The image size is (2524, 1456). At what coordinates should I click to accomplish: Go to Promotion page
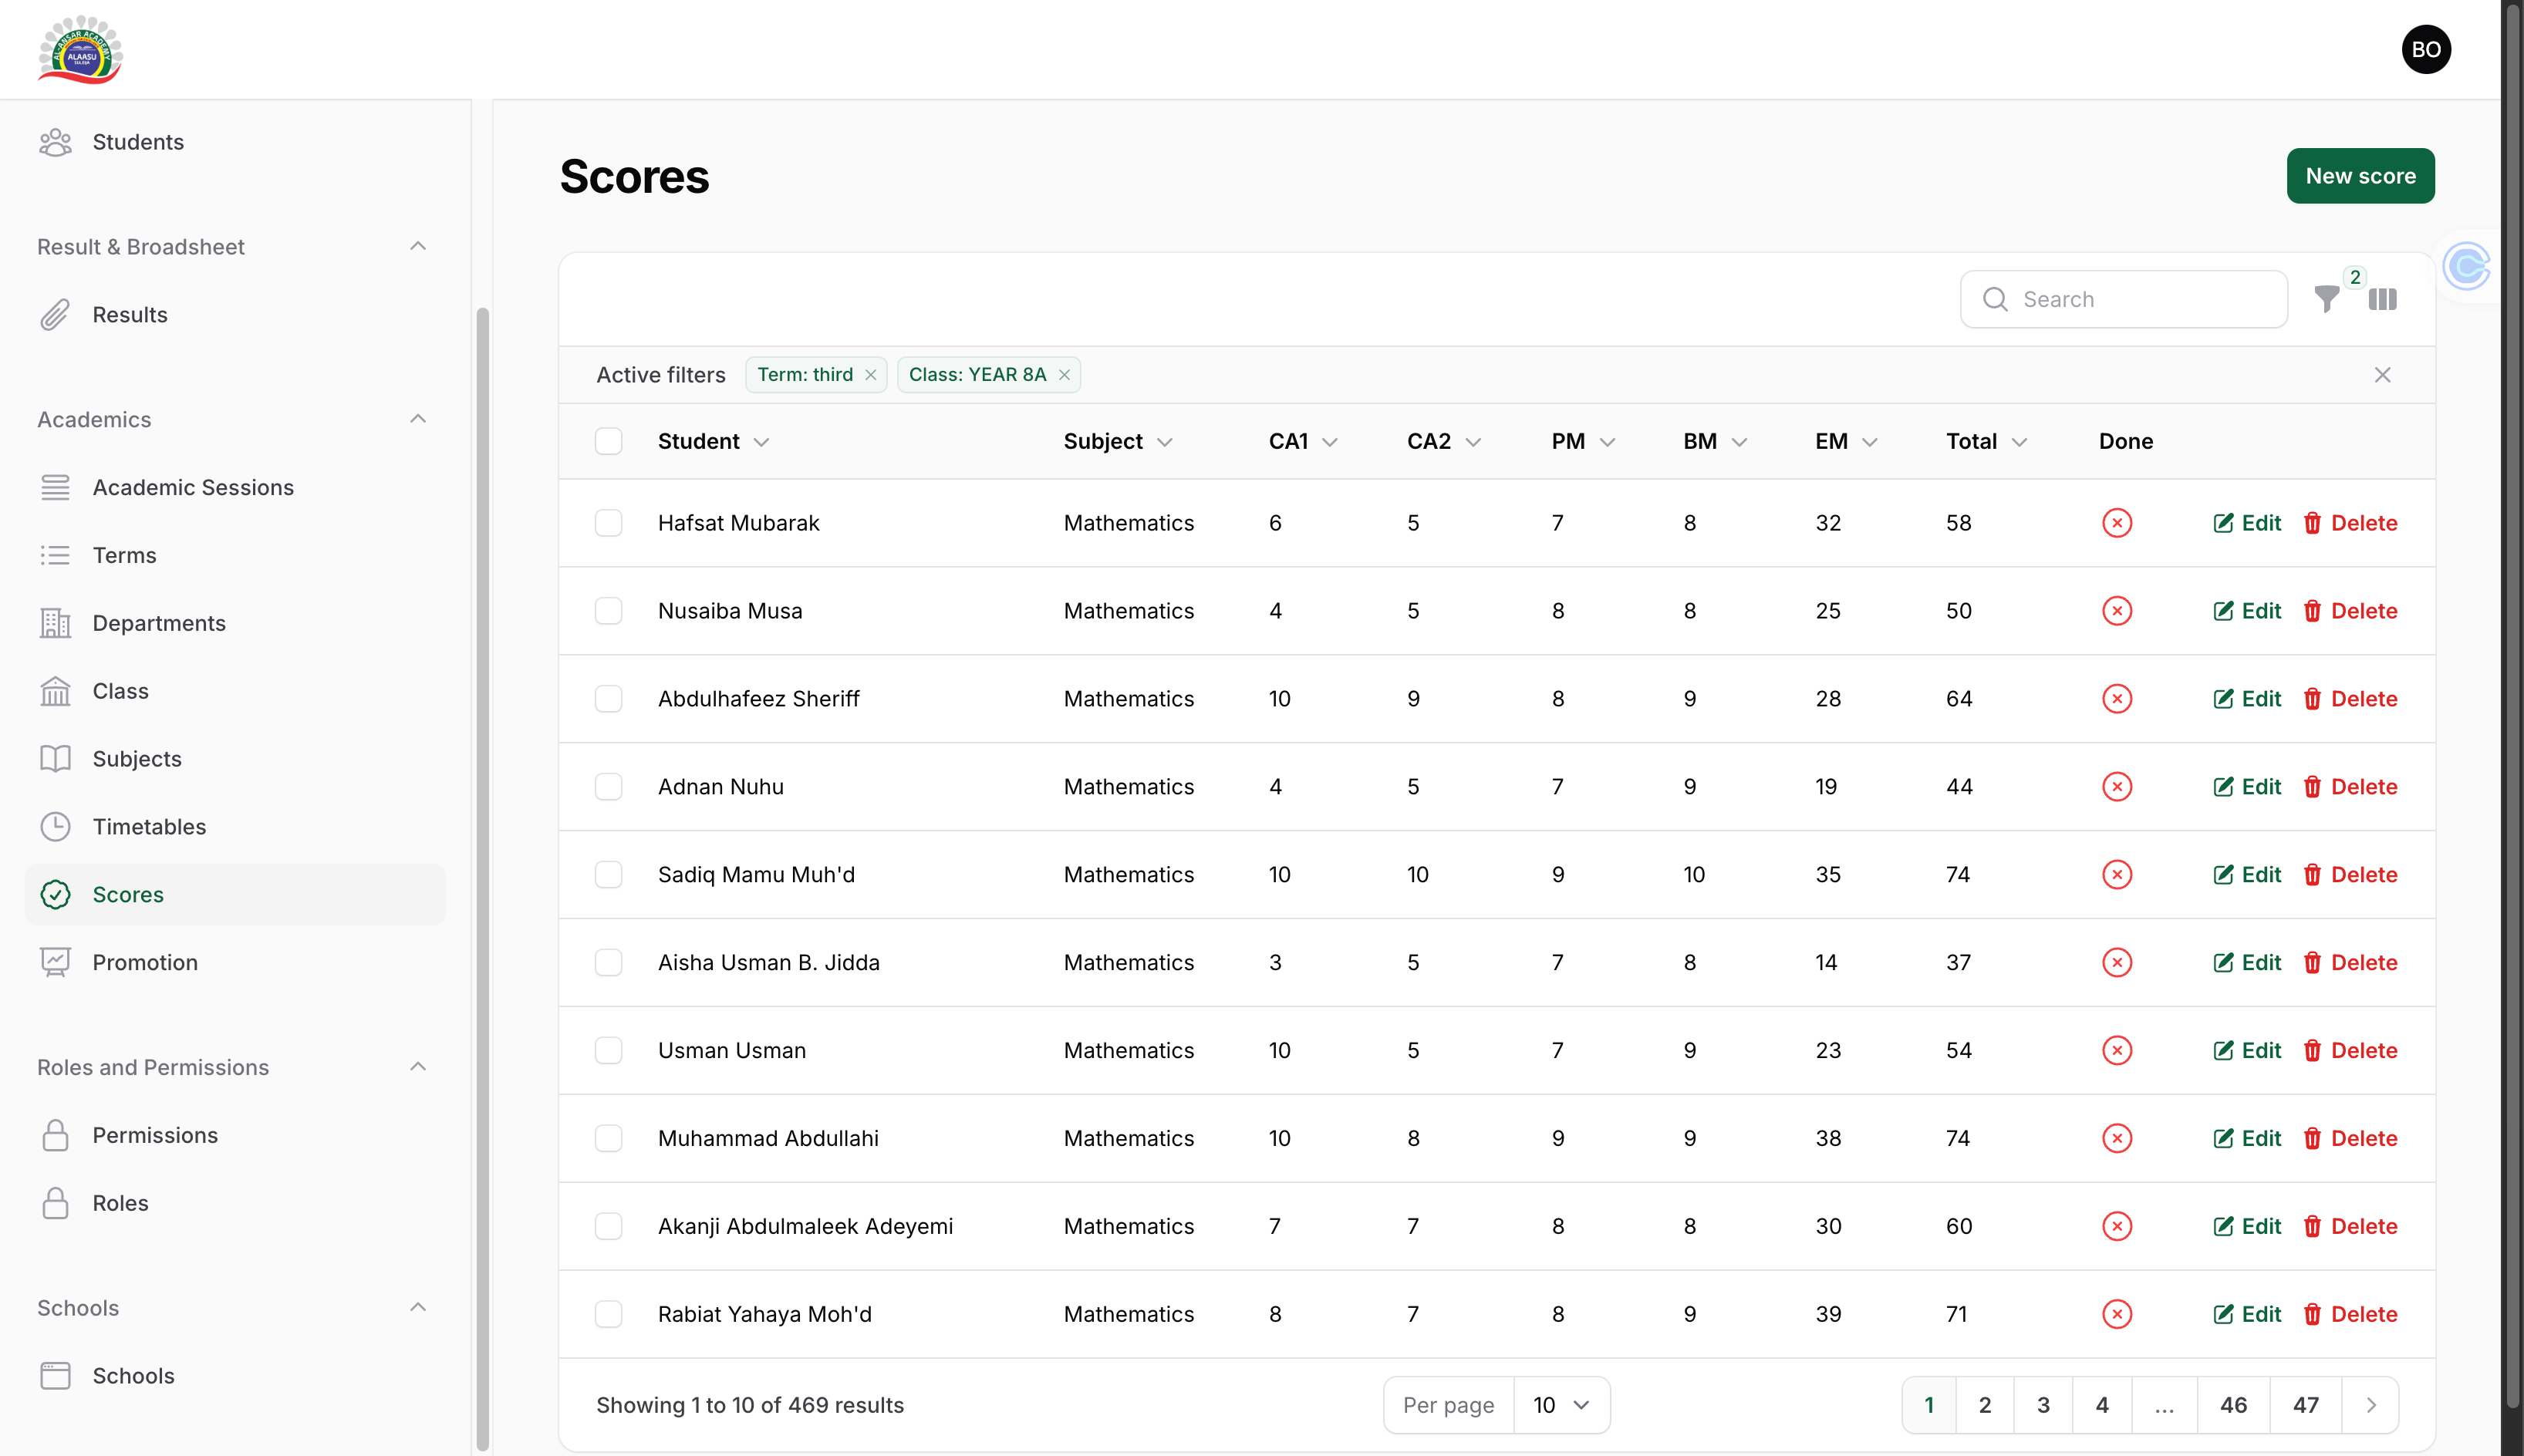235,962
